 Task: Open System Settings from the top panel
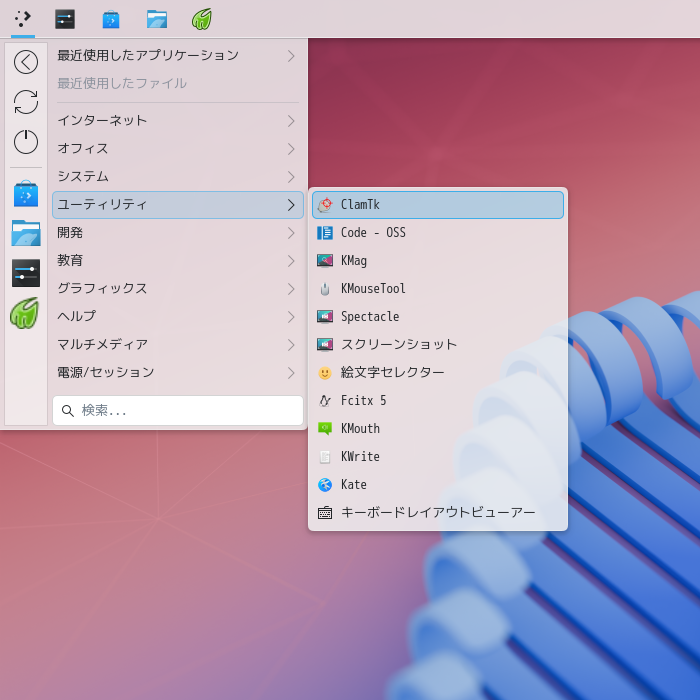(x=65, y=19)
